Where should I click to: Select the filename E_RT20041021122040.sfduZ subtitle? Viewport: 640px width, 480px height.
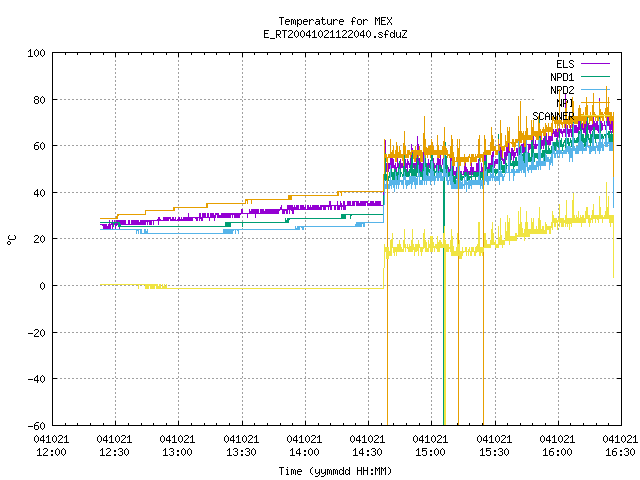click(x=335, y=34)
